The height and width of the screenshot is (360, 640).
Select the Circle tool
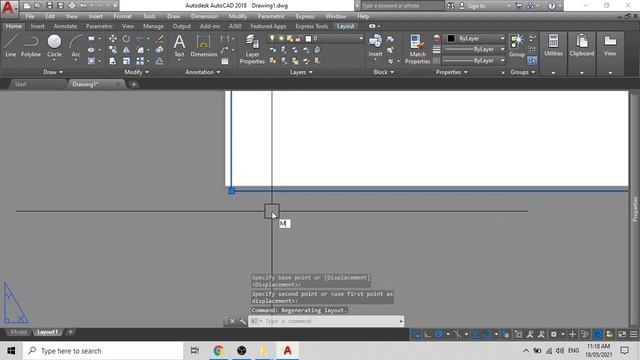[54, 46]
